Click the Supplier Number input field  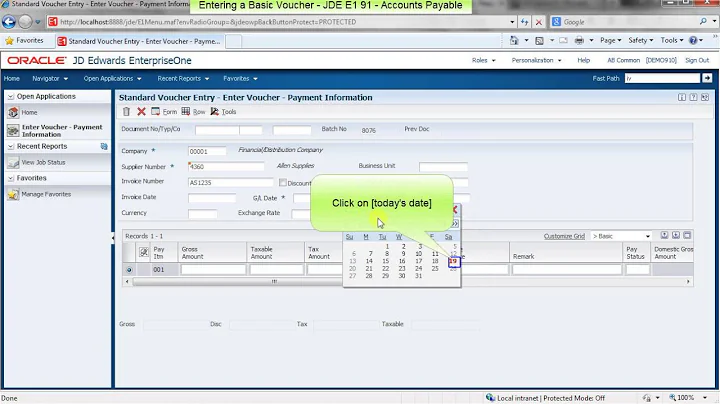[226, 167]
